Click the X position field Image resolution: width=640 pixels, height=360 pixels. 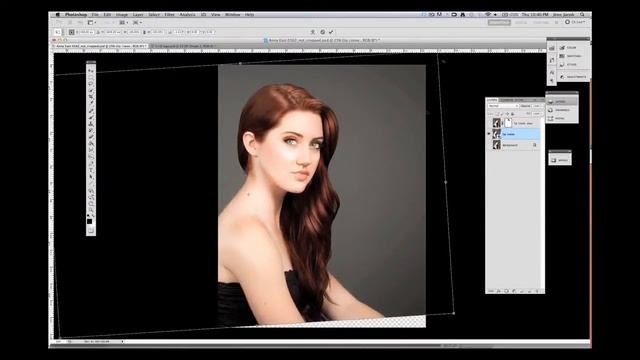86,32
